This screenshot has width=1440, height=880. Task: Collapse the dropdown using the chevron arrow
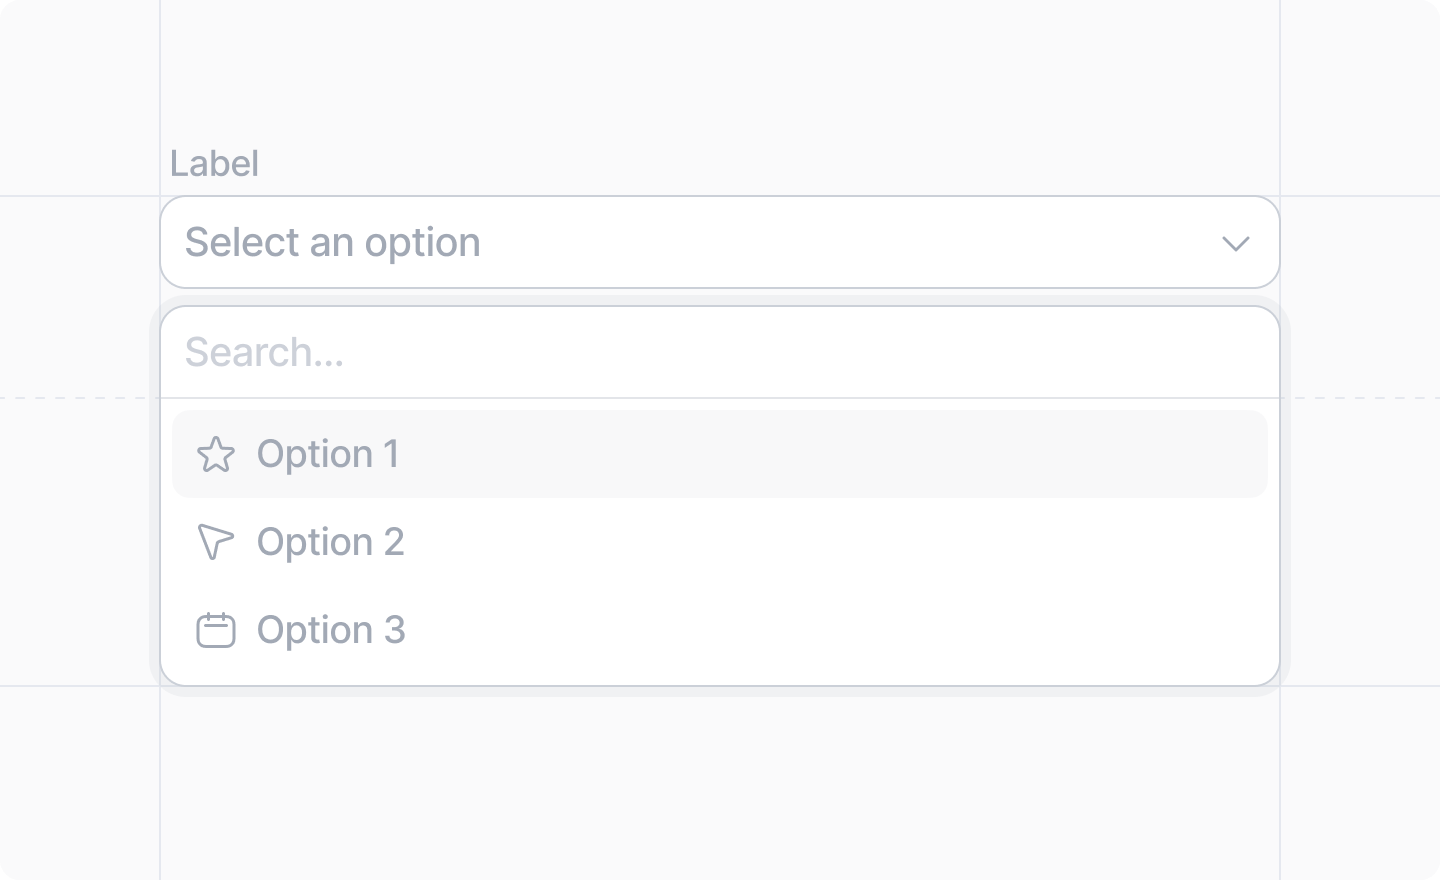(1236, 243)
